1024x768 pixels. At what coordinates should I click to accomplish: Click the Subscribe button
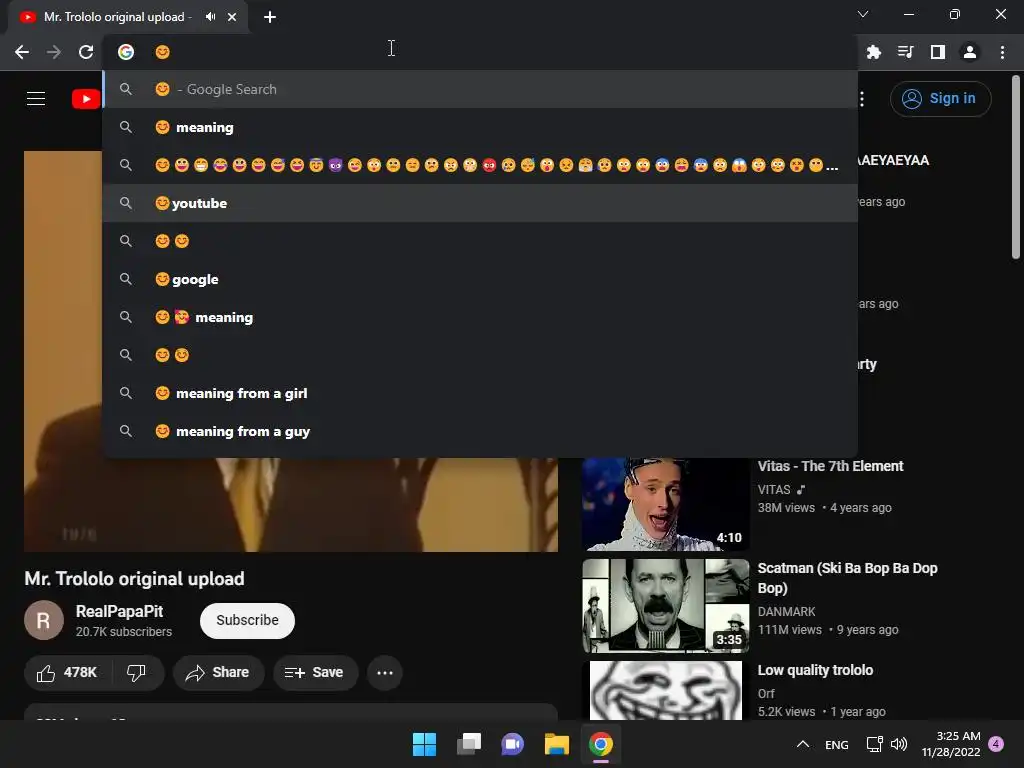tap(248, 620)
